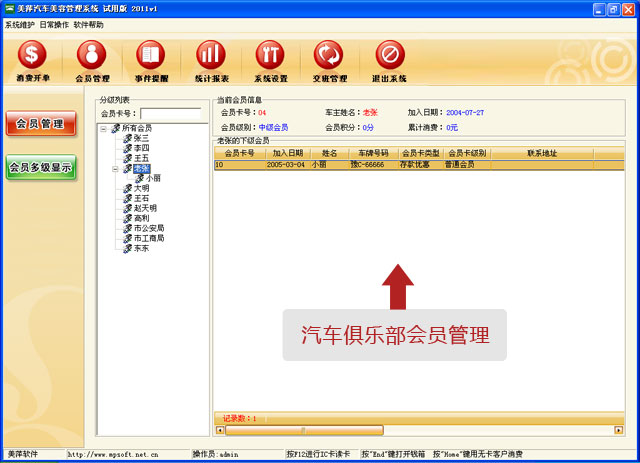
Task: Click the 加入日期 column header
Action: [x=287, y=153]
